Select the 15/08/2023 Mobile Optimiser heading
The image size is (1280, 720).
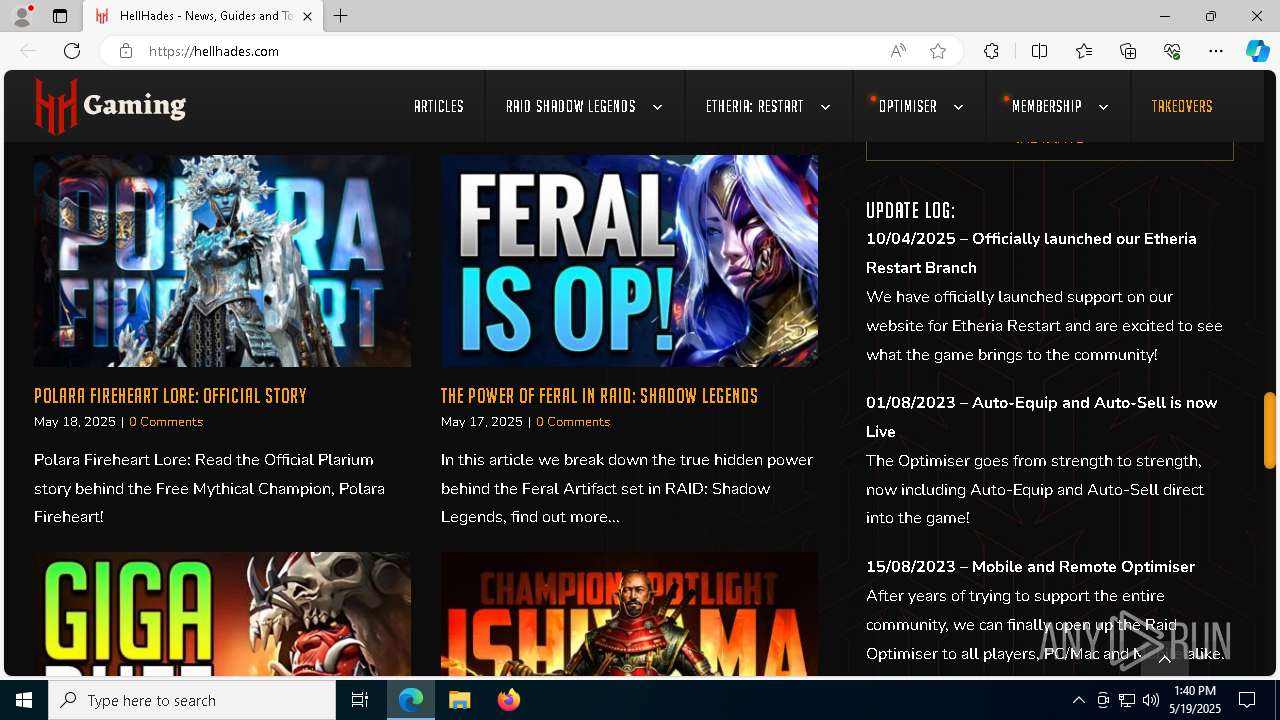(1030, 567)
